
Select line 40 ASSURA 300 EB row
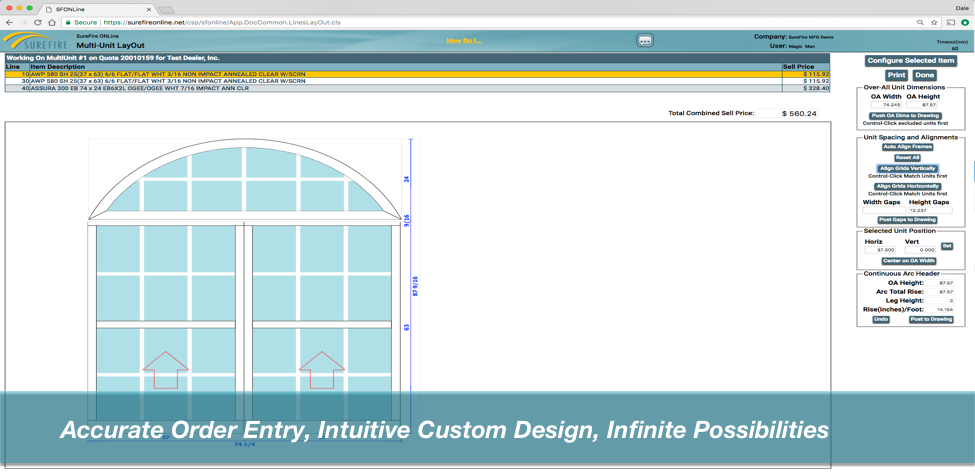pos(417,88)
